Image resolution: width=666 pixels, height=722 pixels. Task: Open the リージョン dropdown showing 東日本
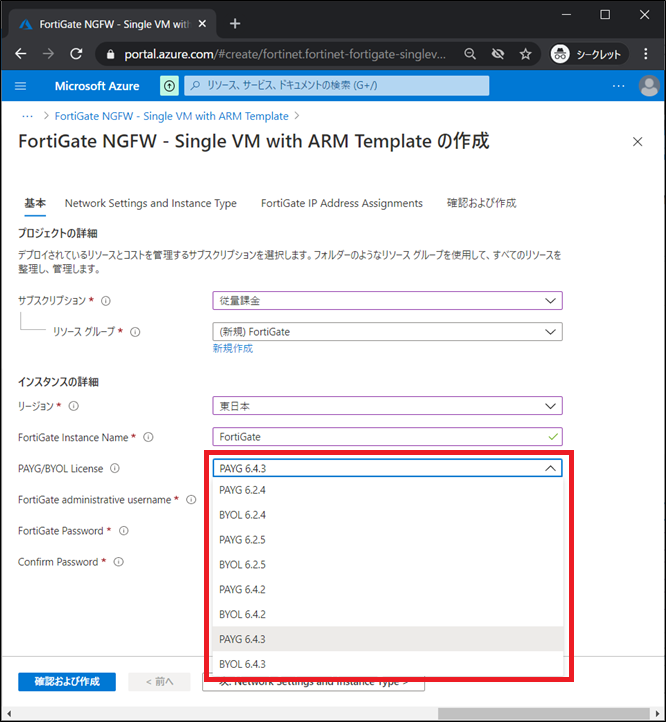pyautogui.click(x=387, y=406)
